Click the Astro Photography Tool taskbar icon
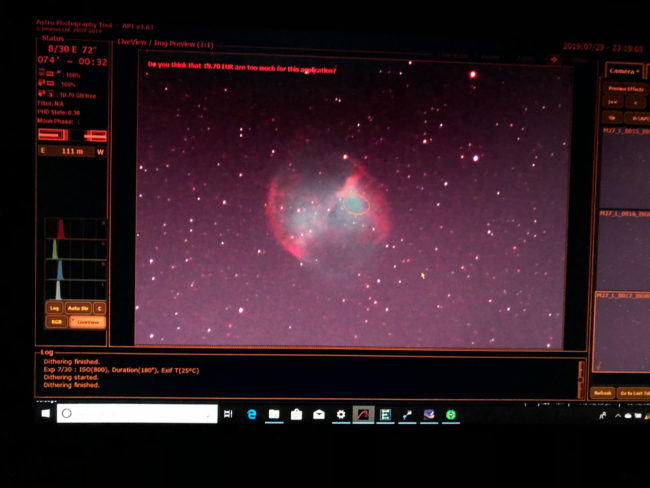The height and width of the screenshot is (488, 650). (x=363, y=413)
